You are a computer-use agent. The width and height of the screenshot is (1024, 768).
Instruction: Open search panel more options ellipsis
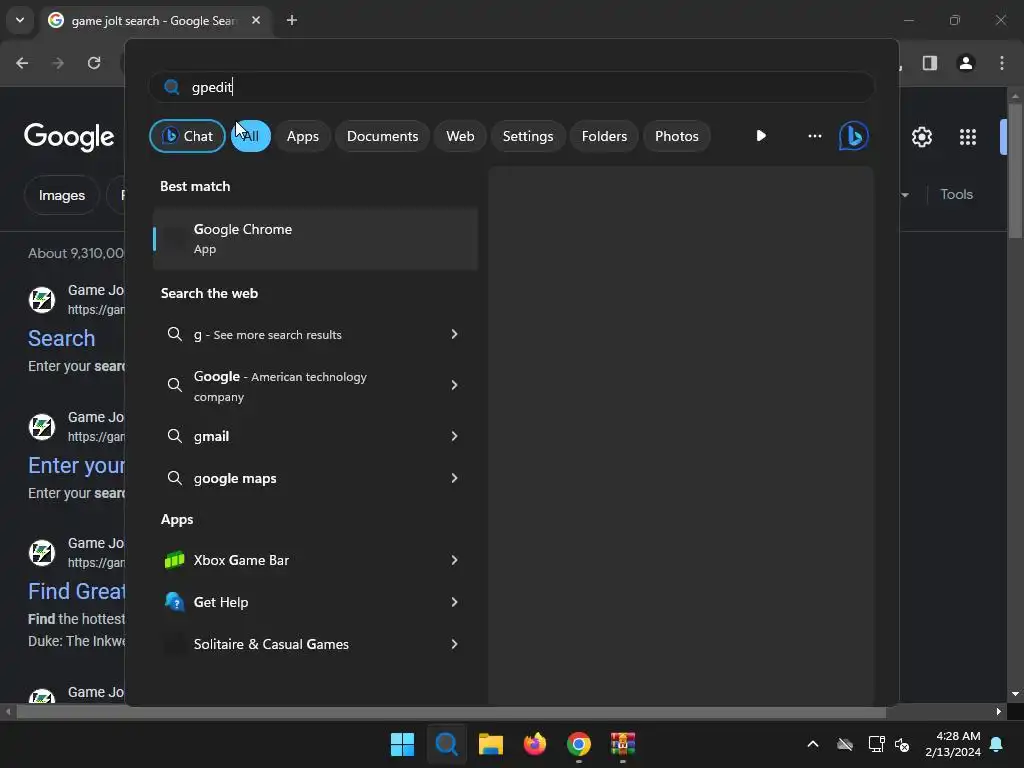point(814,136)
